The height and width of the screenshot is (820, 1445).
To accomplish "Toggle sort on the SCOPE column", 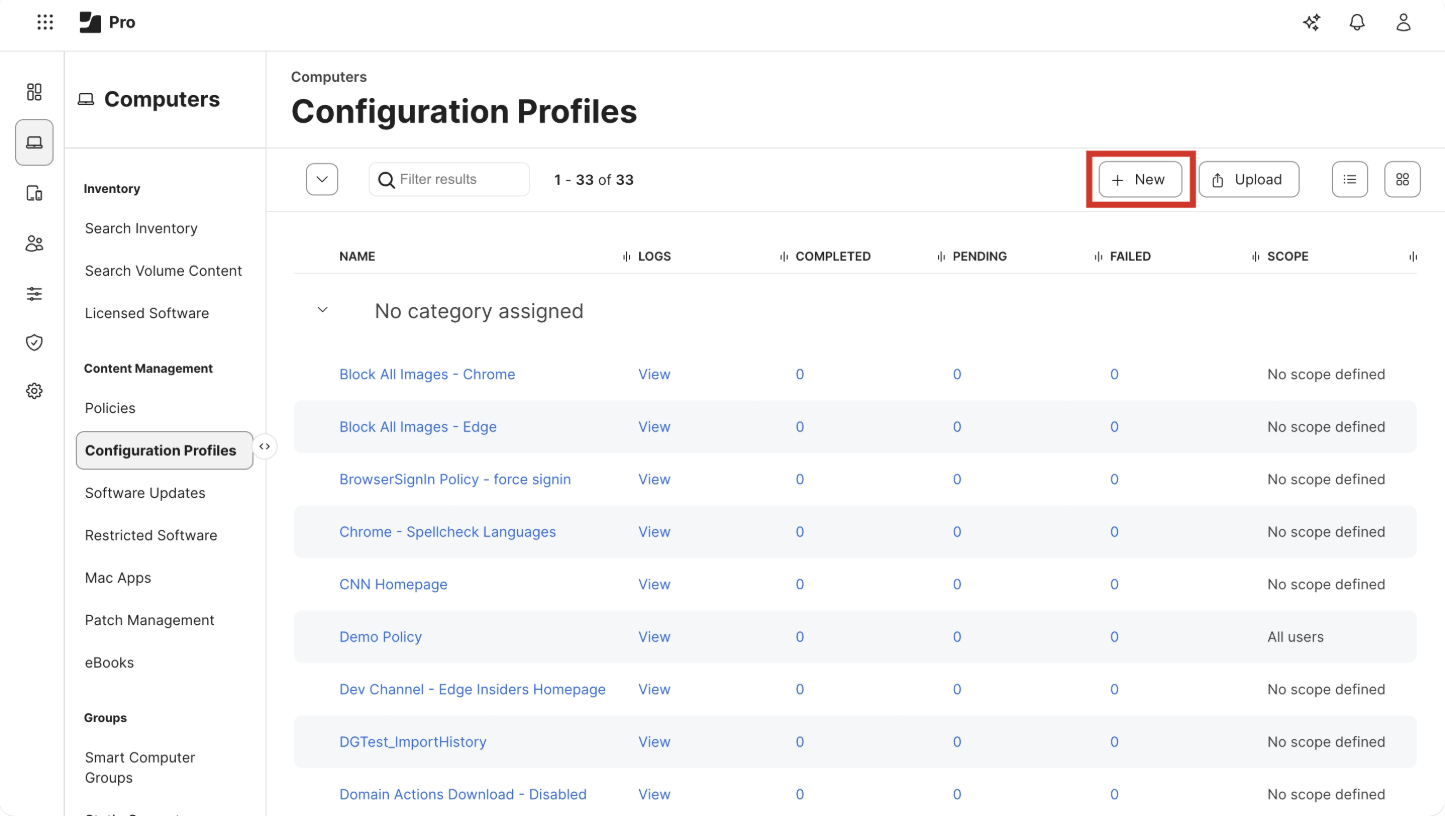I will coord(1255,256).
